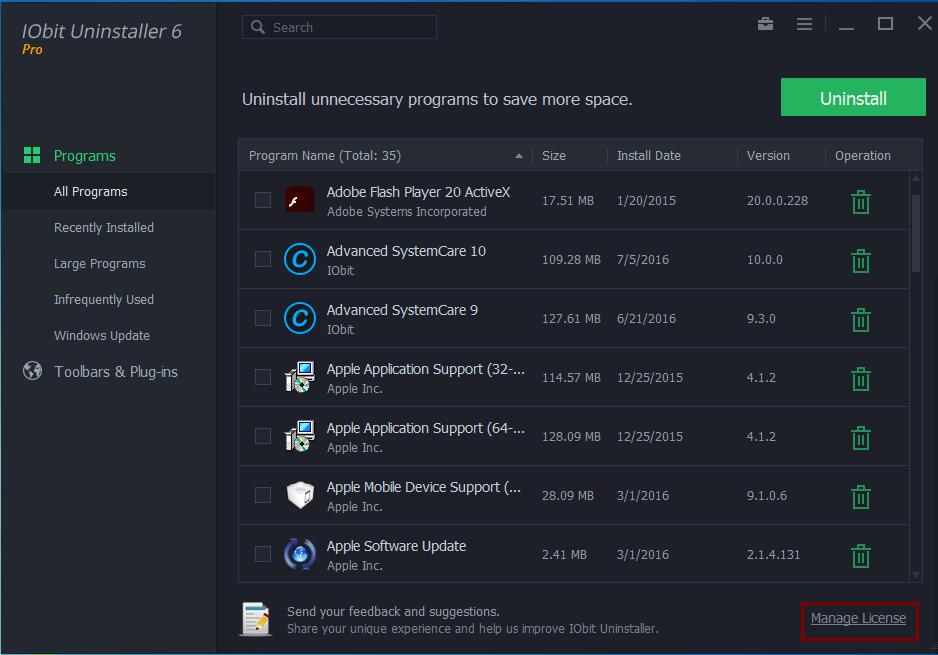Image resolution: width=938 pixels, height=655 pixels.
Task: Click the 2.41 MB size value
Action: coord(564,555)
